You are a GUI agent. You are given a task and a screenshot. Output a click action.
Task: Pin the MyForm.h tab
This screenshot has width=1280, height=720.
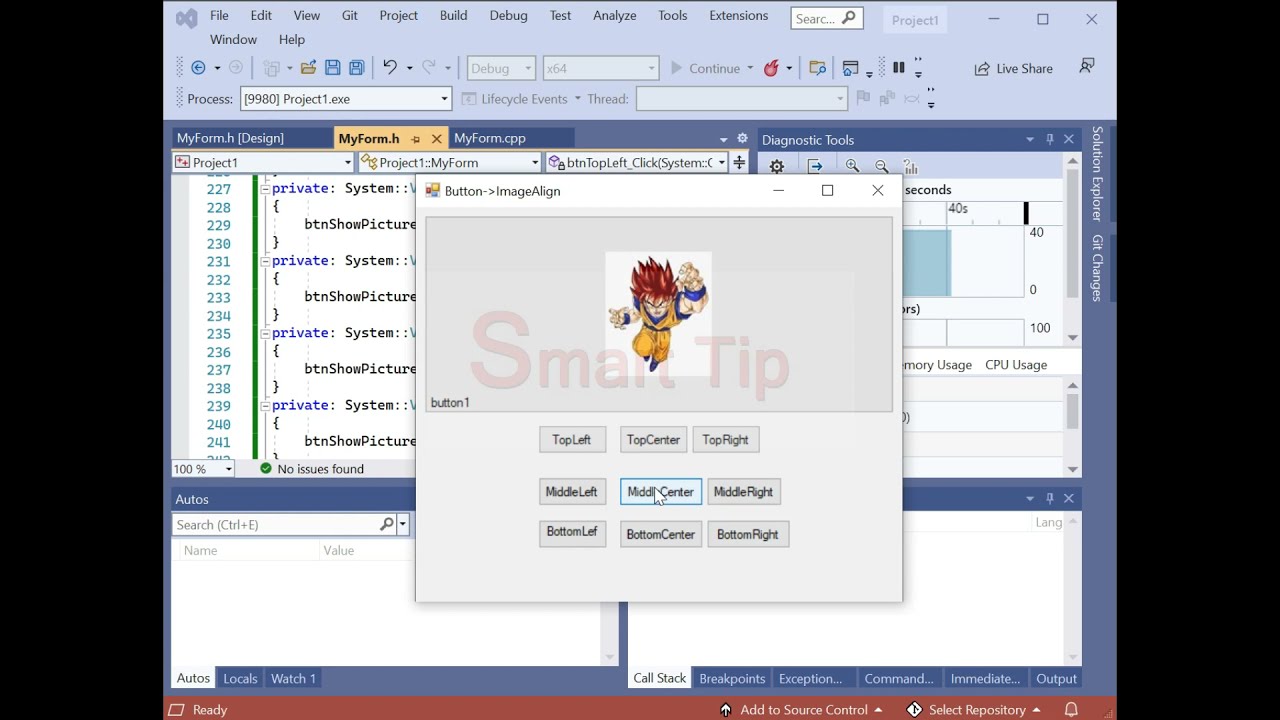click(416, 139)
